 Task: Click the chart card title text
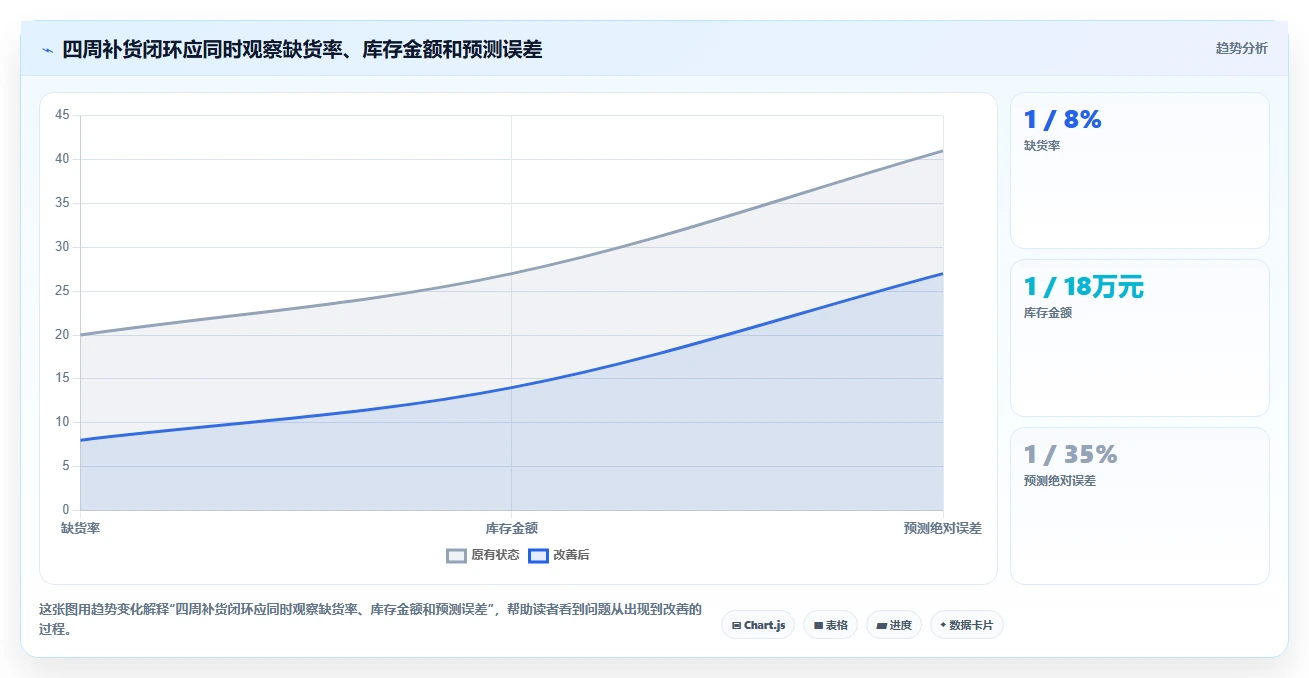pos(302,49)
